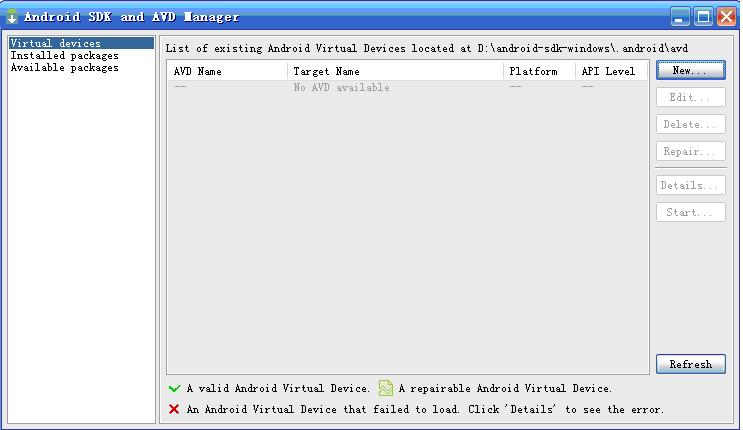This screenshot has width=743, height=430.
Task: Click the repairable Android Virtual Device icon
Action: pos(386,388)
